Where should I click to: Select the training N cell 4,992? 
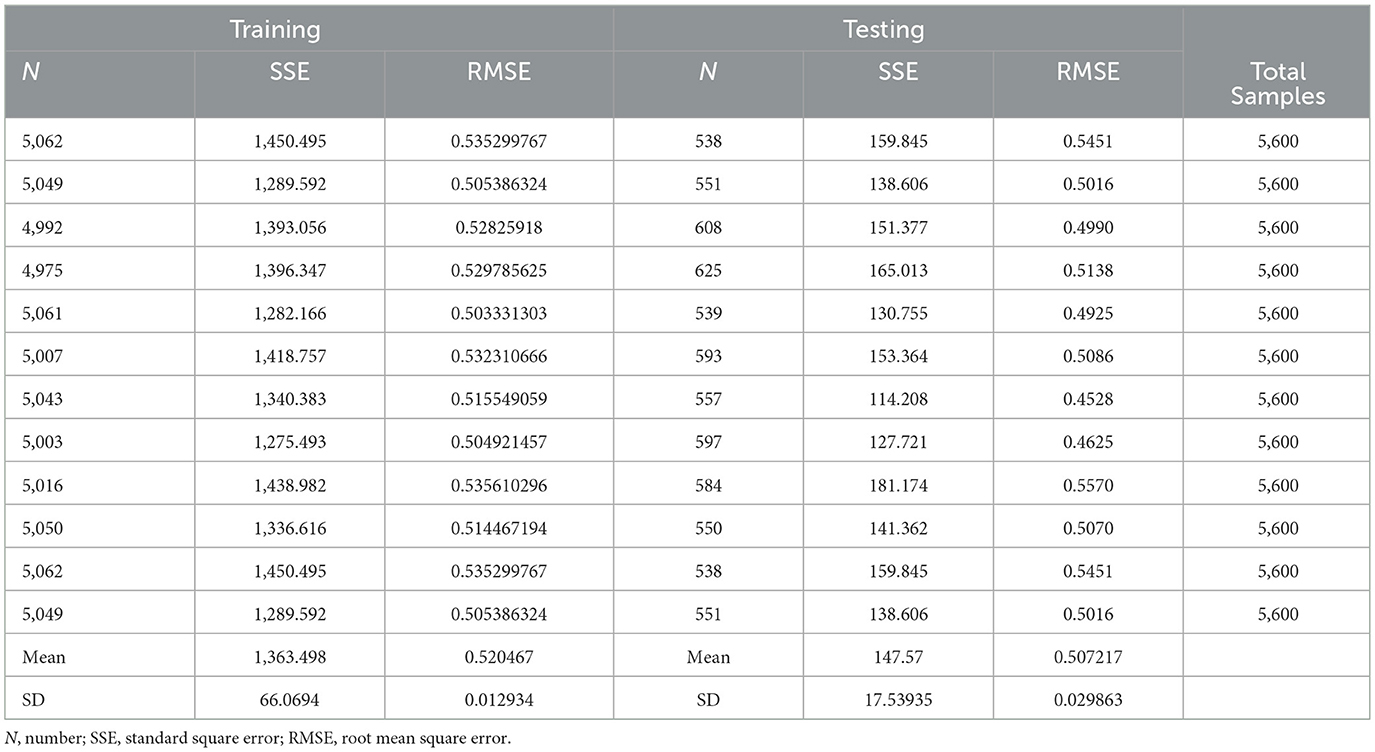[x=39, y=228]
